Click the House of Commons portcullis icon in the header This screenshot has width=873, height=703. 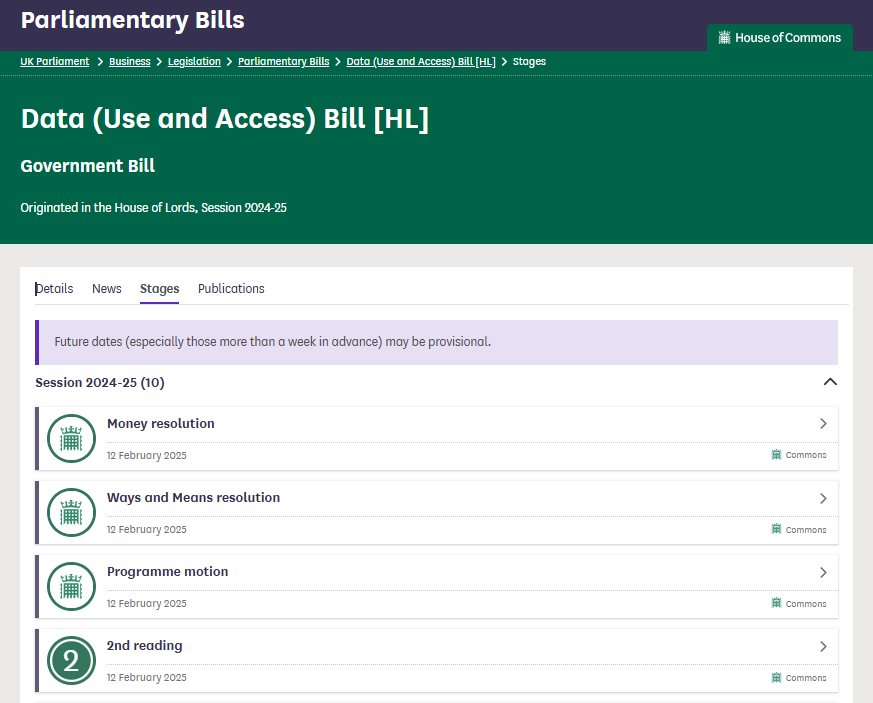tap(724, 38)
